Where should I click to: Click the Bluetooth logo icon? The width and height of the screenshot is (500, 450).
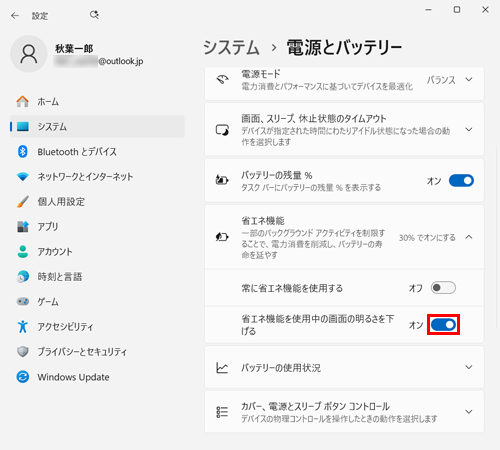[23, 152]
